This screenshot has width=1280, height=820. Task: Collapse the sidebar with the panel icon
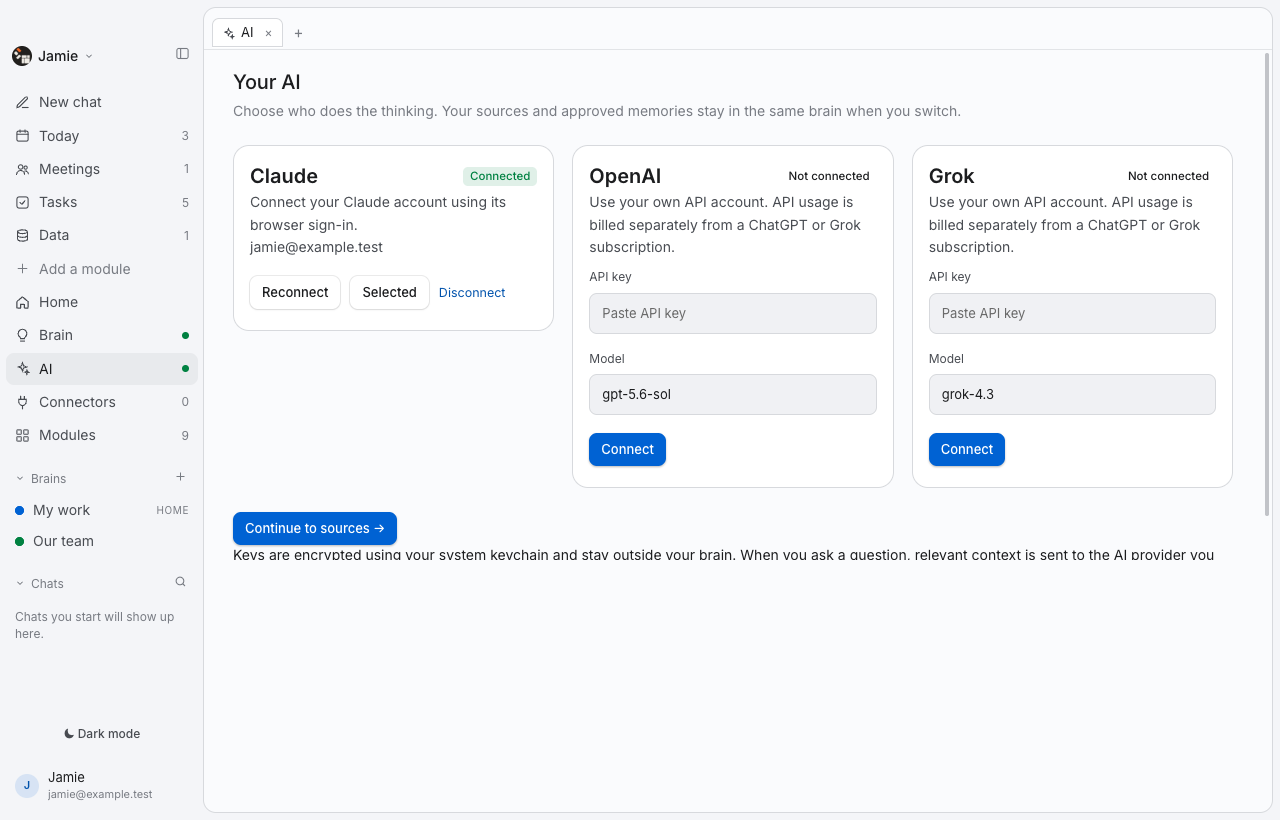tap(182, 54)
